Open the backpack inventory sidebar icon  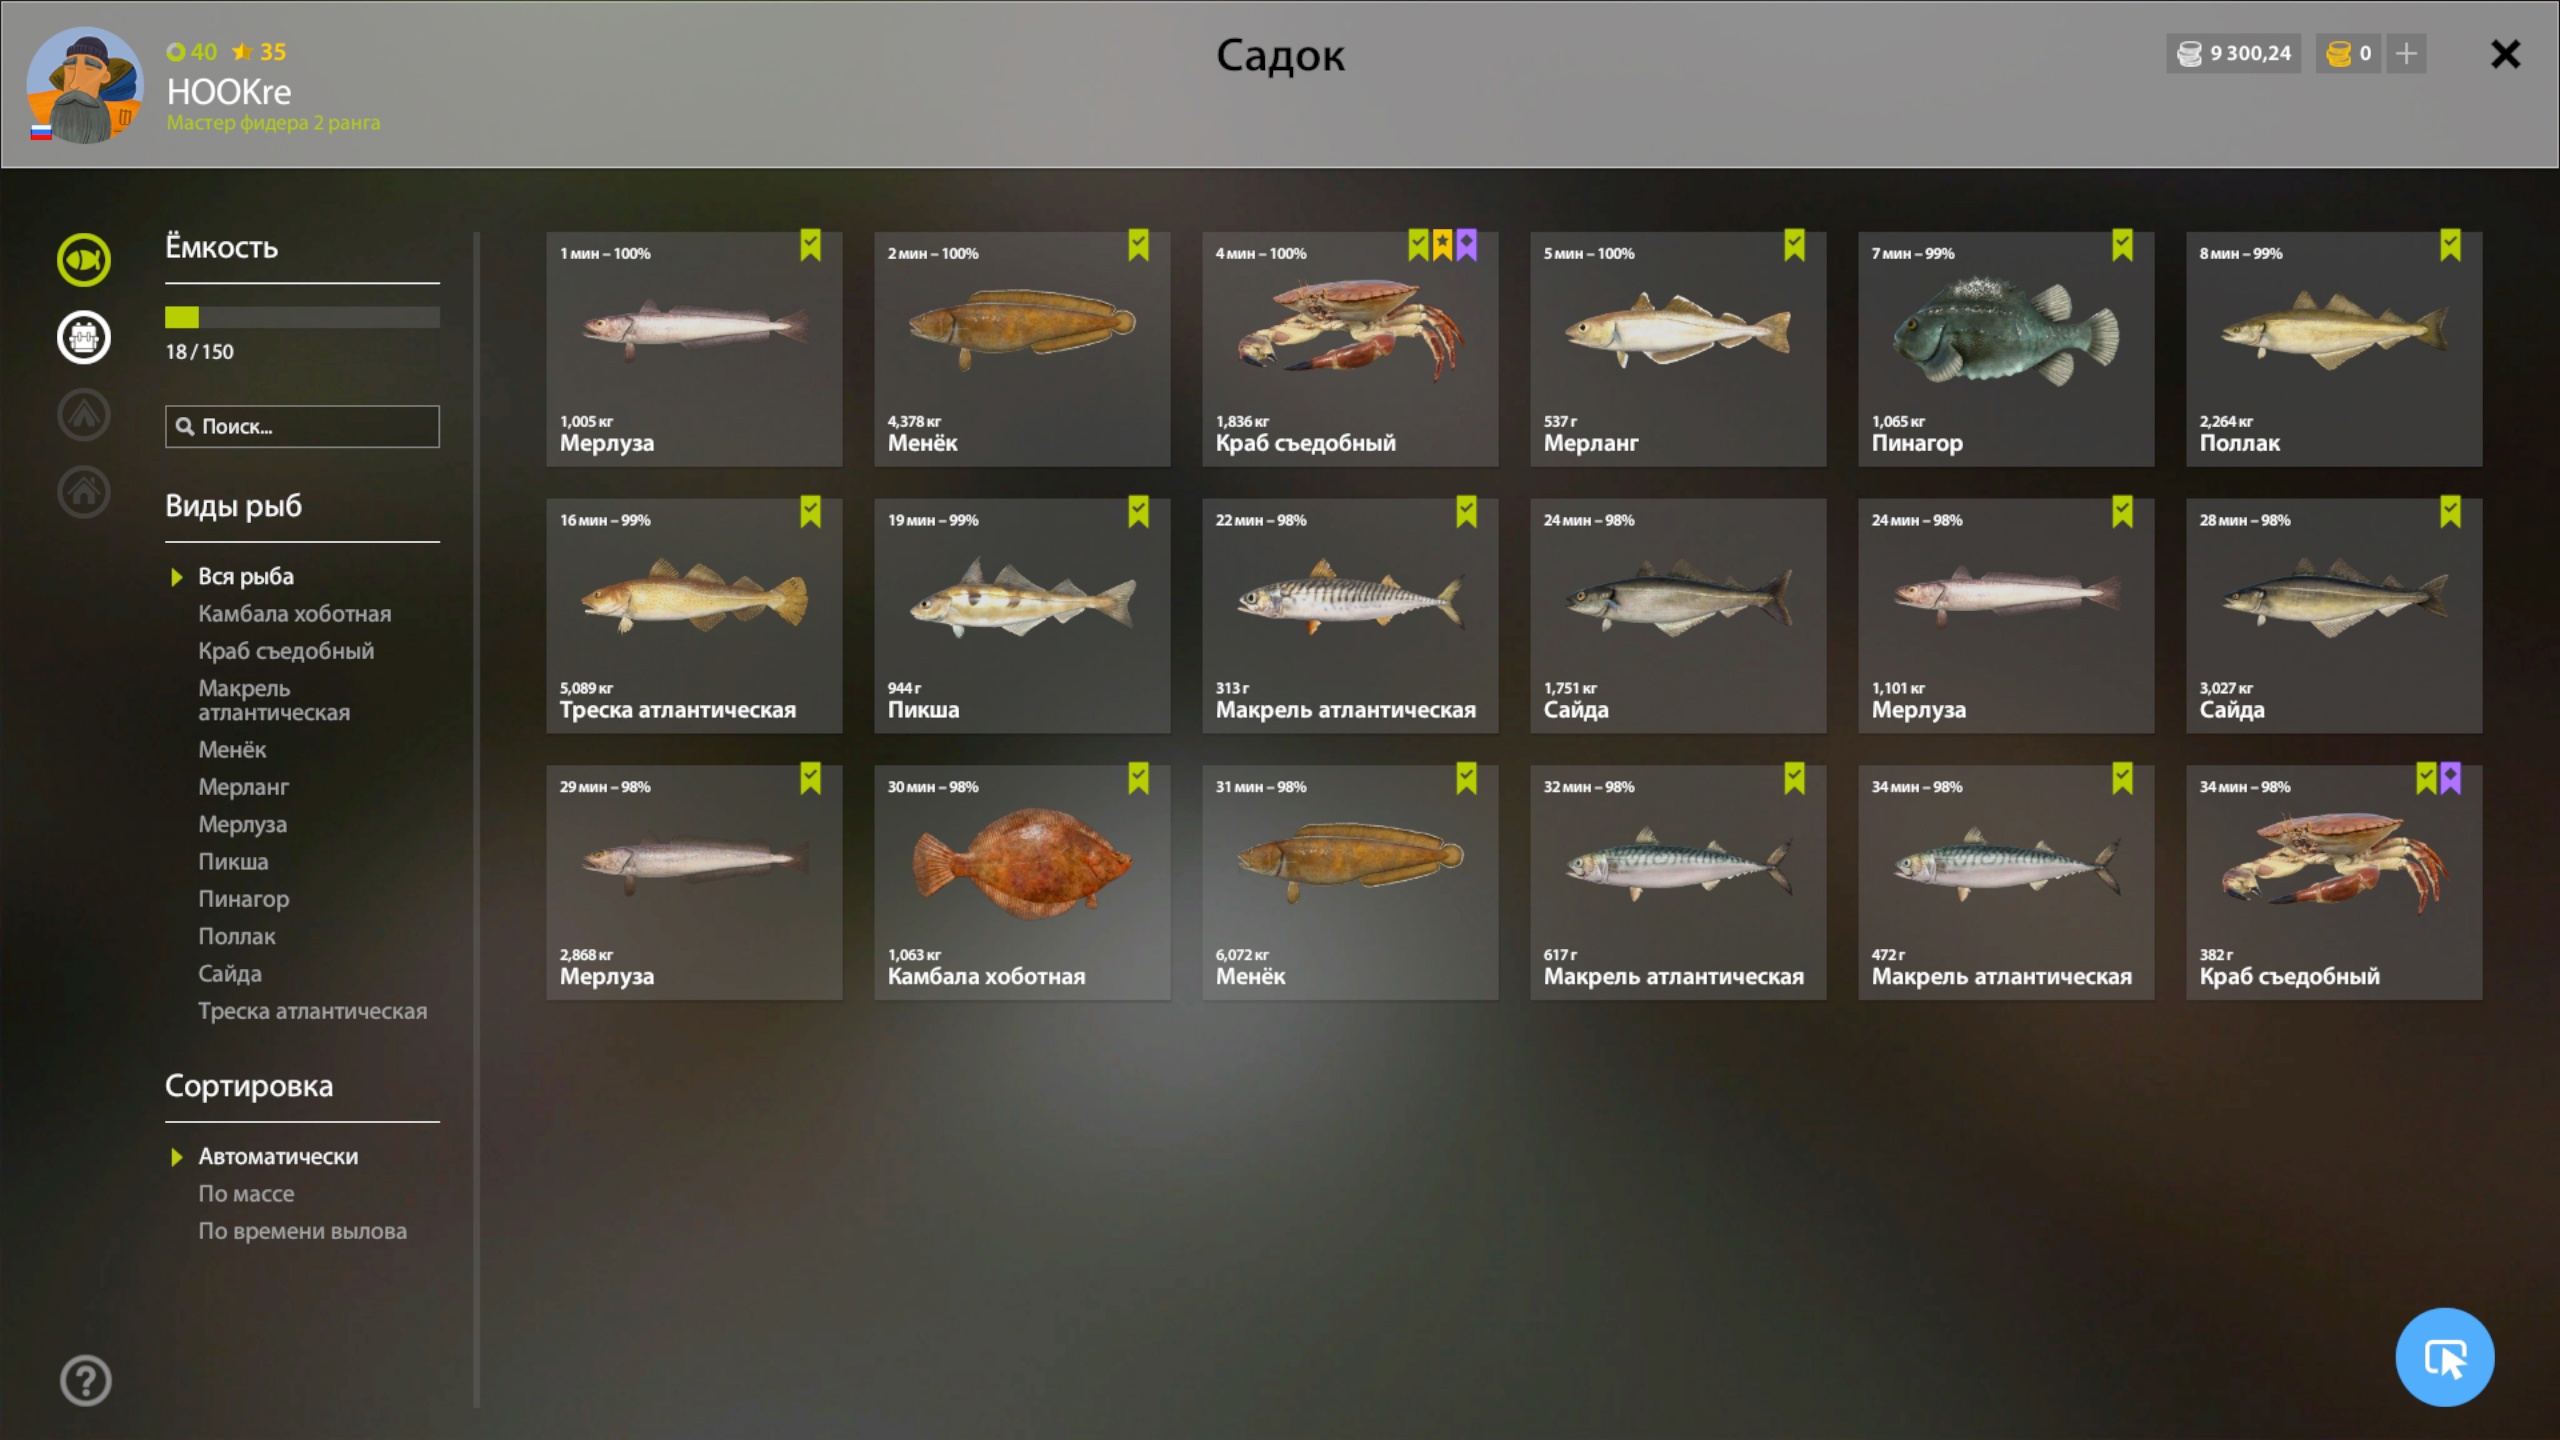[x=84, y=337]
